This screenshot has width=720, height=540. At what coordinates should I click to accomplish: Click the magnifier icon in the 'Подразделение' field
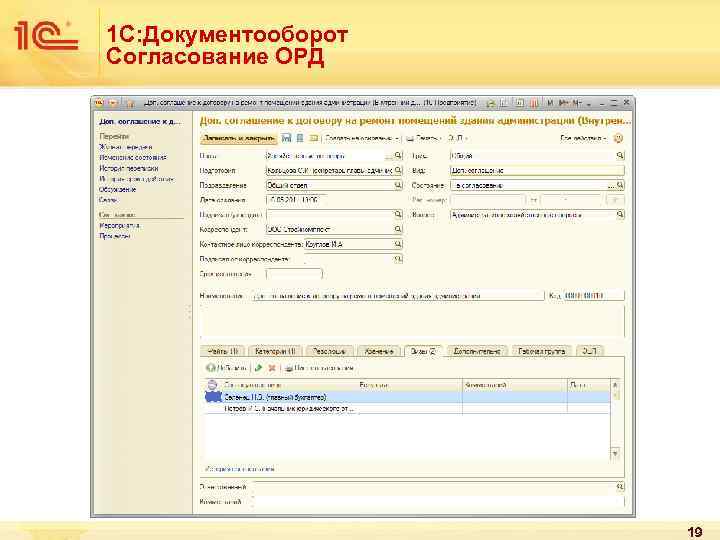click(398, 185)
